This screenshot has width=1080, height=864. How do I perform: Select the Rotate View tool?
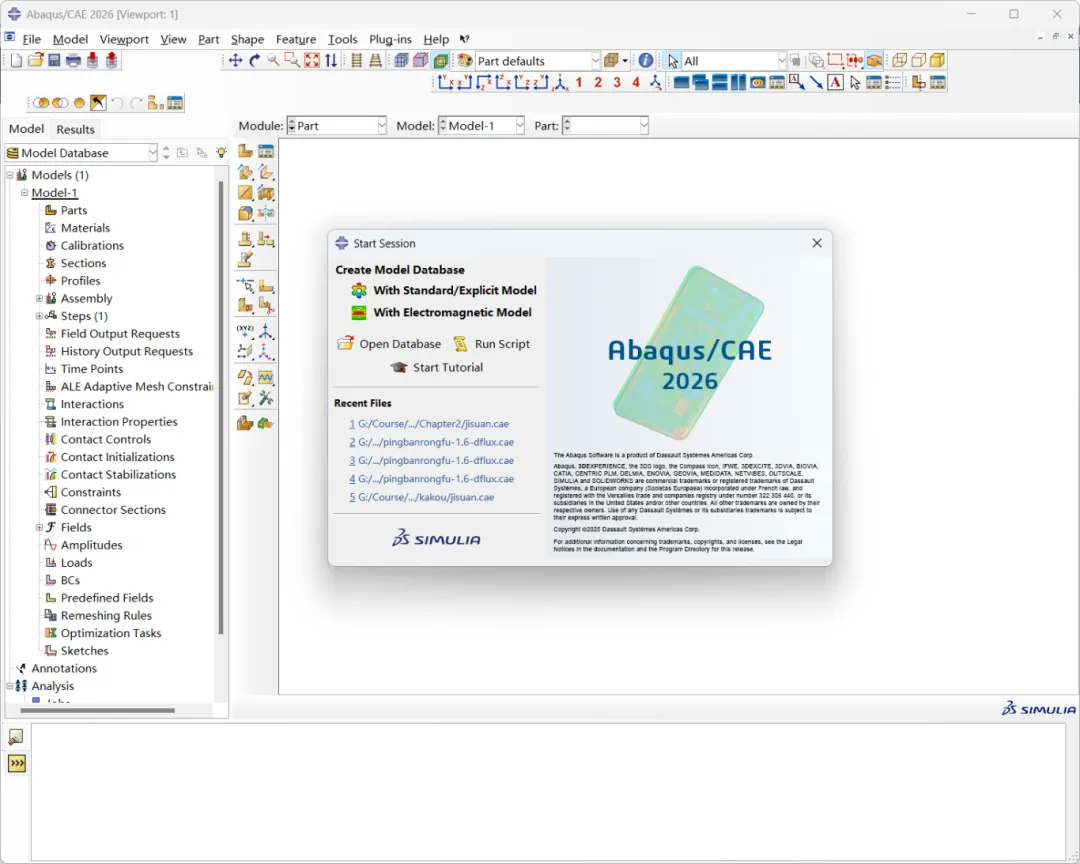tap(254, 61)
